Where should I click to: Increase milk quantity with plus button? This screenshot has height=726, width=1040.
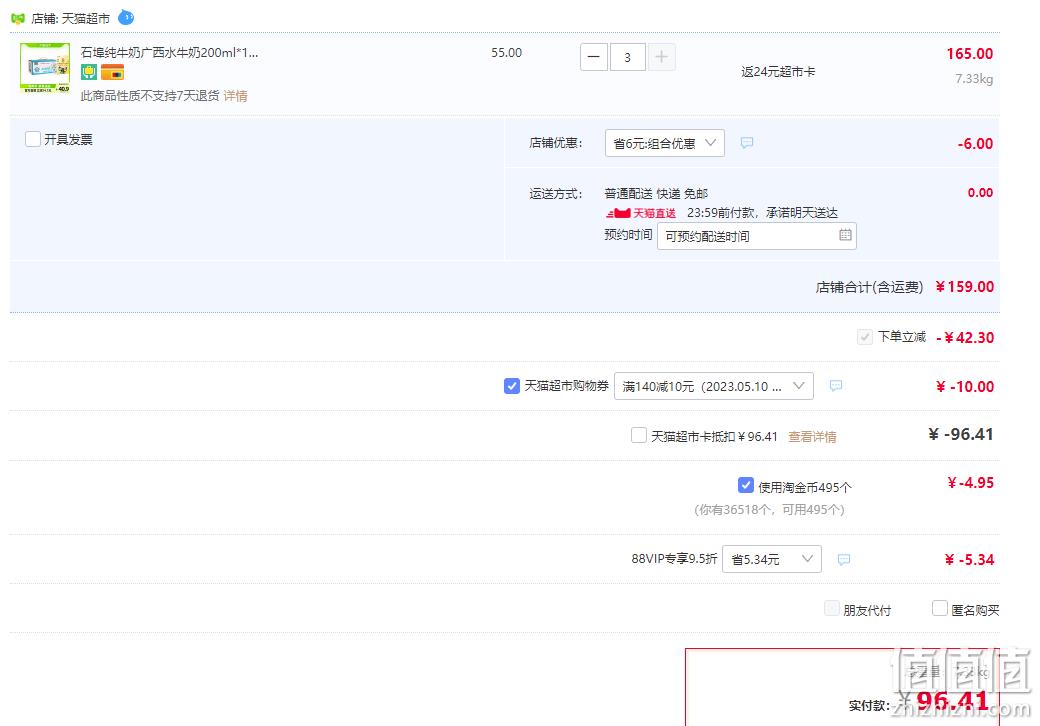pyautogui.click(x=661, y=57)
